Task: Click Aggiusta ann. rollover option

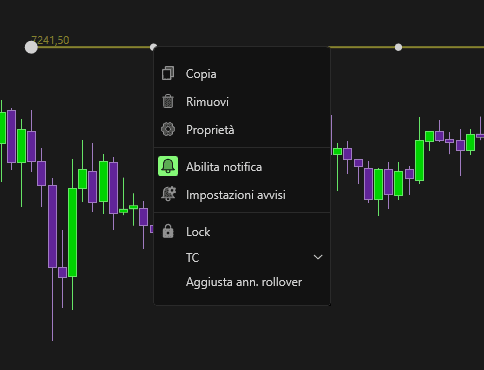Action: (x=244, y=282)
